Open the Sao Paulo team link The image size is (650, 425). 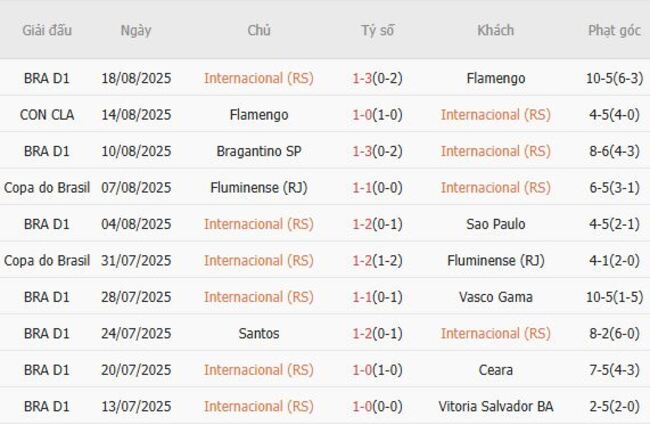pos(495,224)
